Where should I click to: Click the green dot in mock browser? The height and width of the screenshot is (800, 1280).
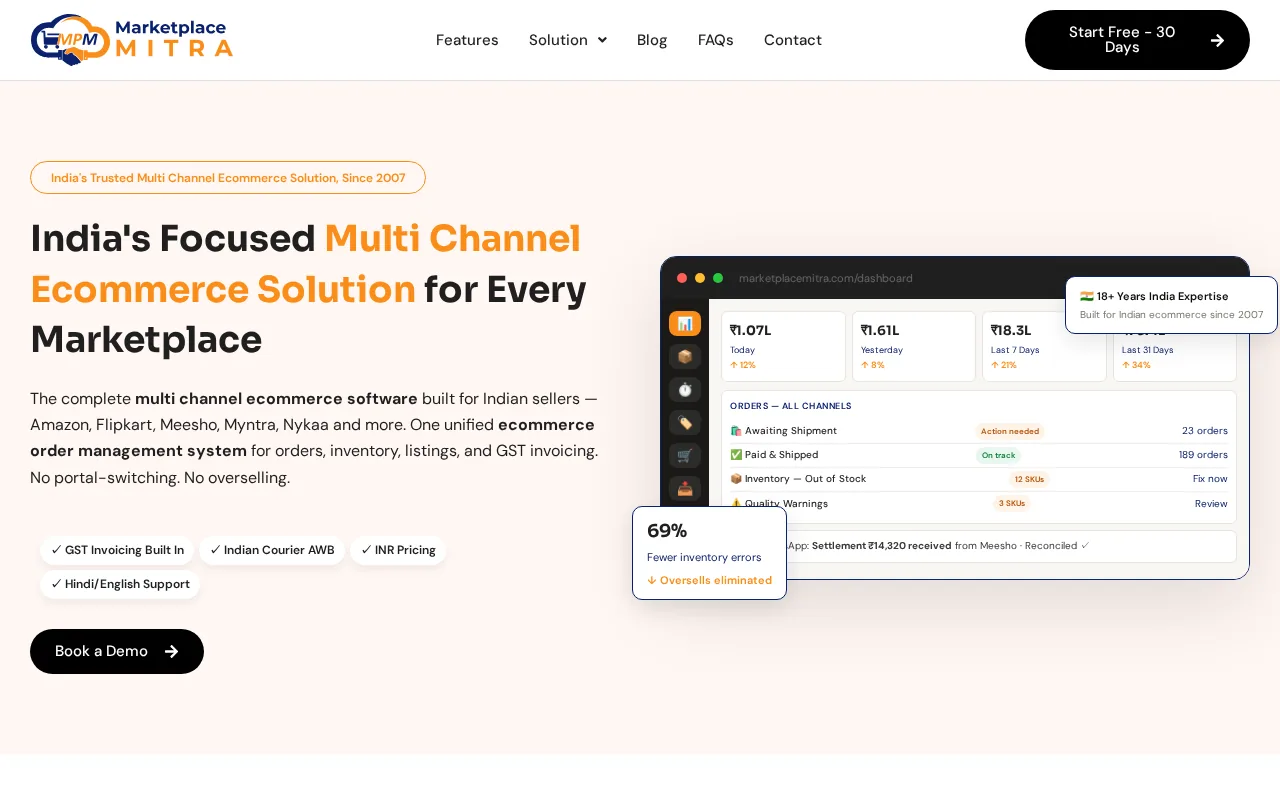(718, 278)
